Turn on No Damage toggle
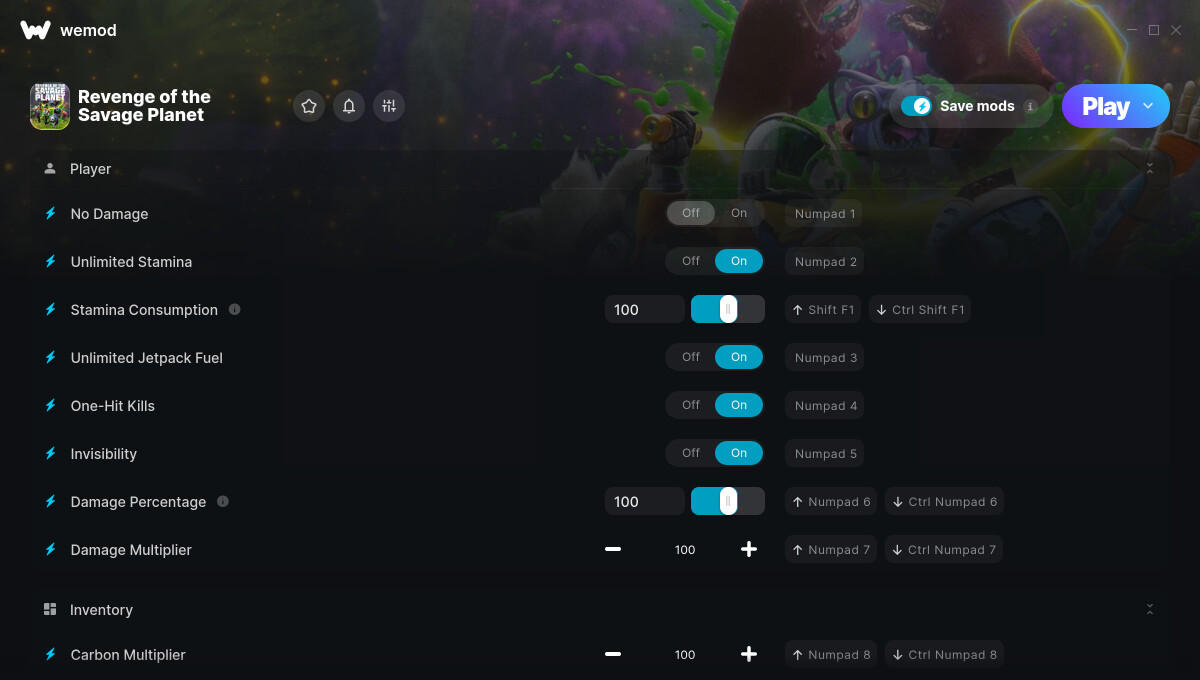This screenshot has height=680, width=1200. click(739, 213)
